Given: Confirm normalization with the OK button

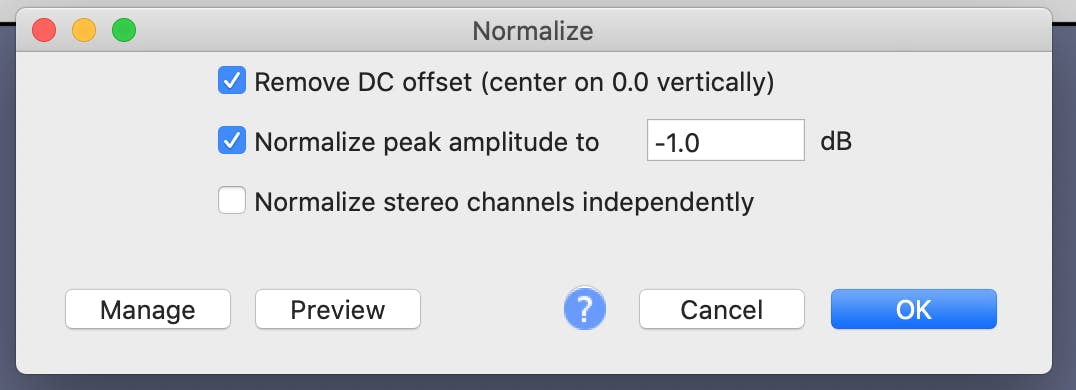Looking at the screenshot, I should pyautogui.click(x=913, y=309).
